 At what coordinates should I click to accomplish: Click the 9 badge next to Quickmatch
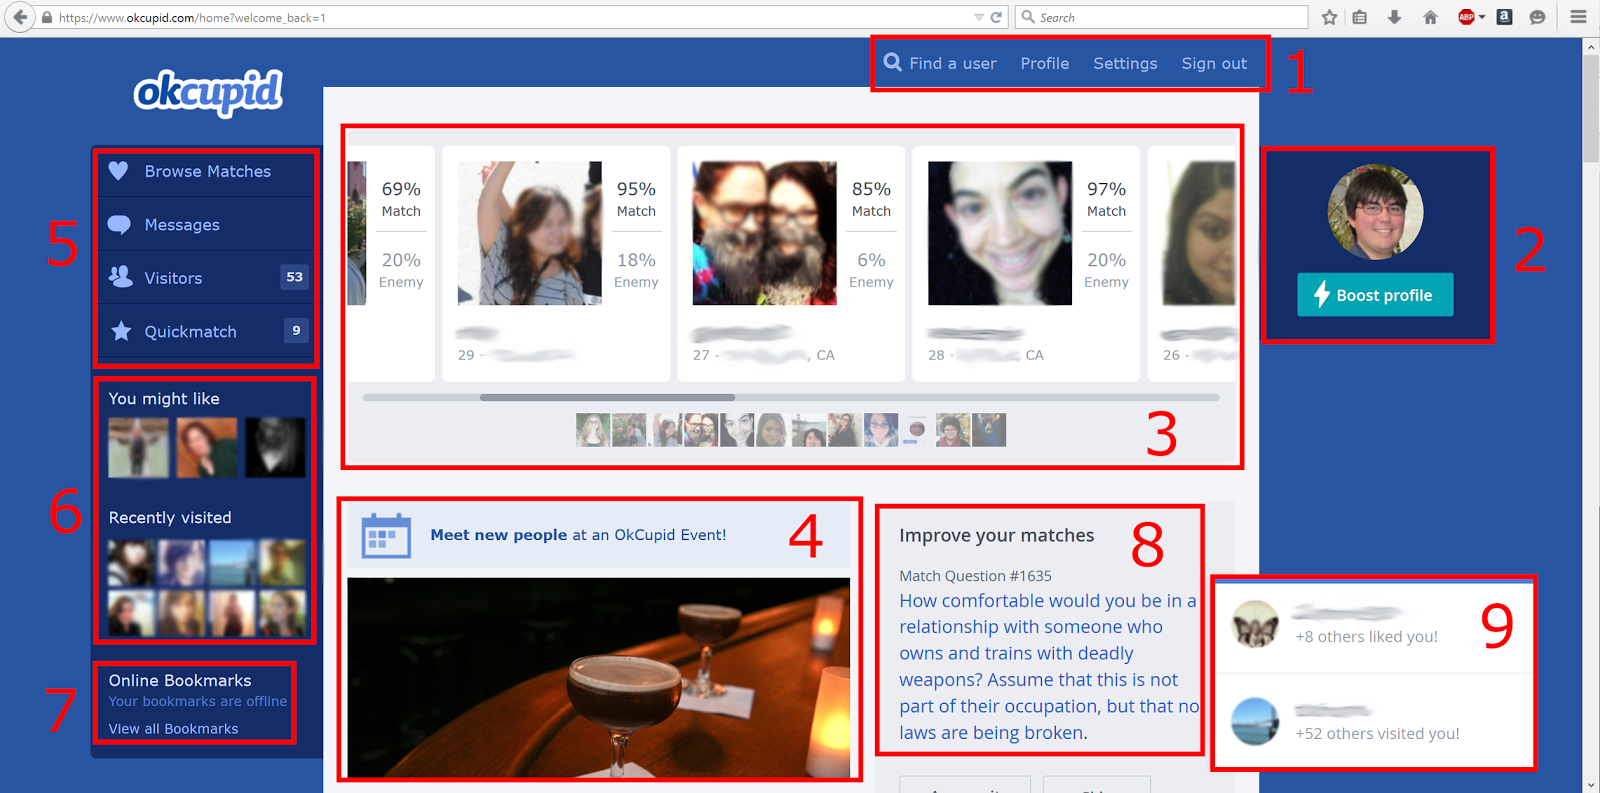[x=296, y=330]
